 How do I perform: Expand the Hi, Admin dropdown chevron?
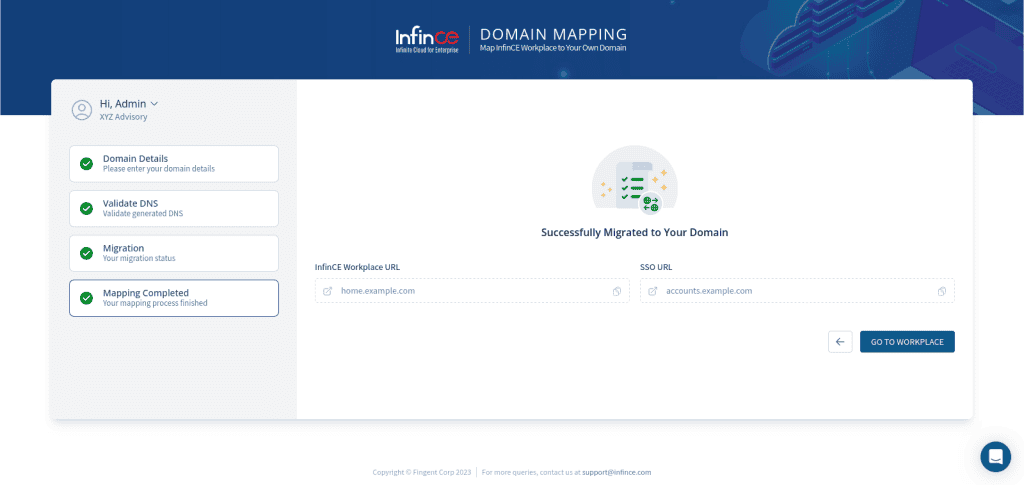point(155,104)
